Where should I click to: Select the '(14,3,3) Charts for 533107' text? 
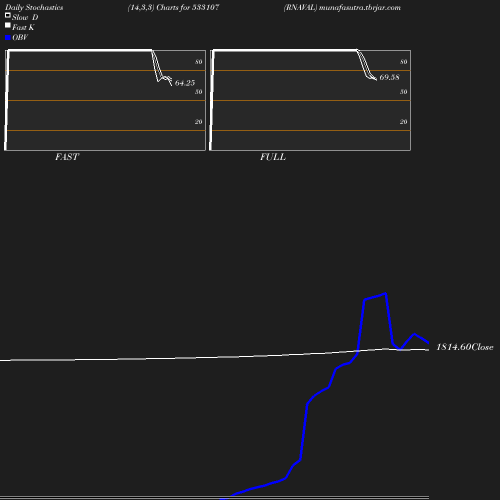[x=173, y=8]
